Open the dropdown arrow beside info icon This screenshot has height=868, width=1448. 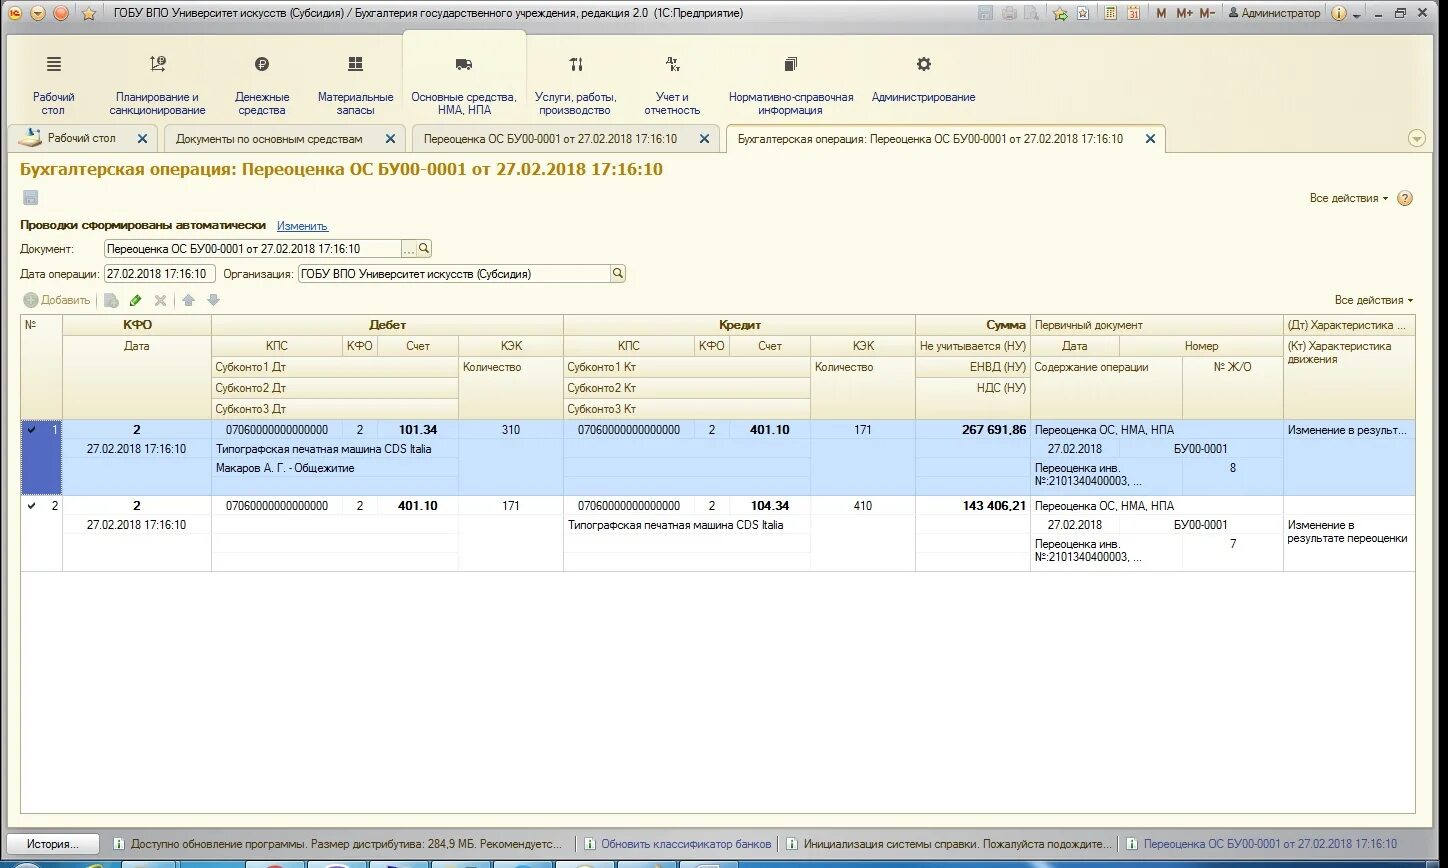coord(1356,14)
